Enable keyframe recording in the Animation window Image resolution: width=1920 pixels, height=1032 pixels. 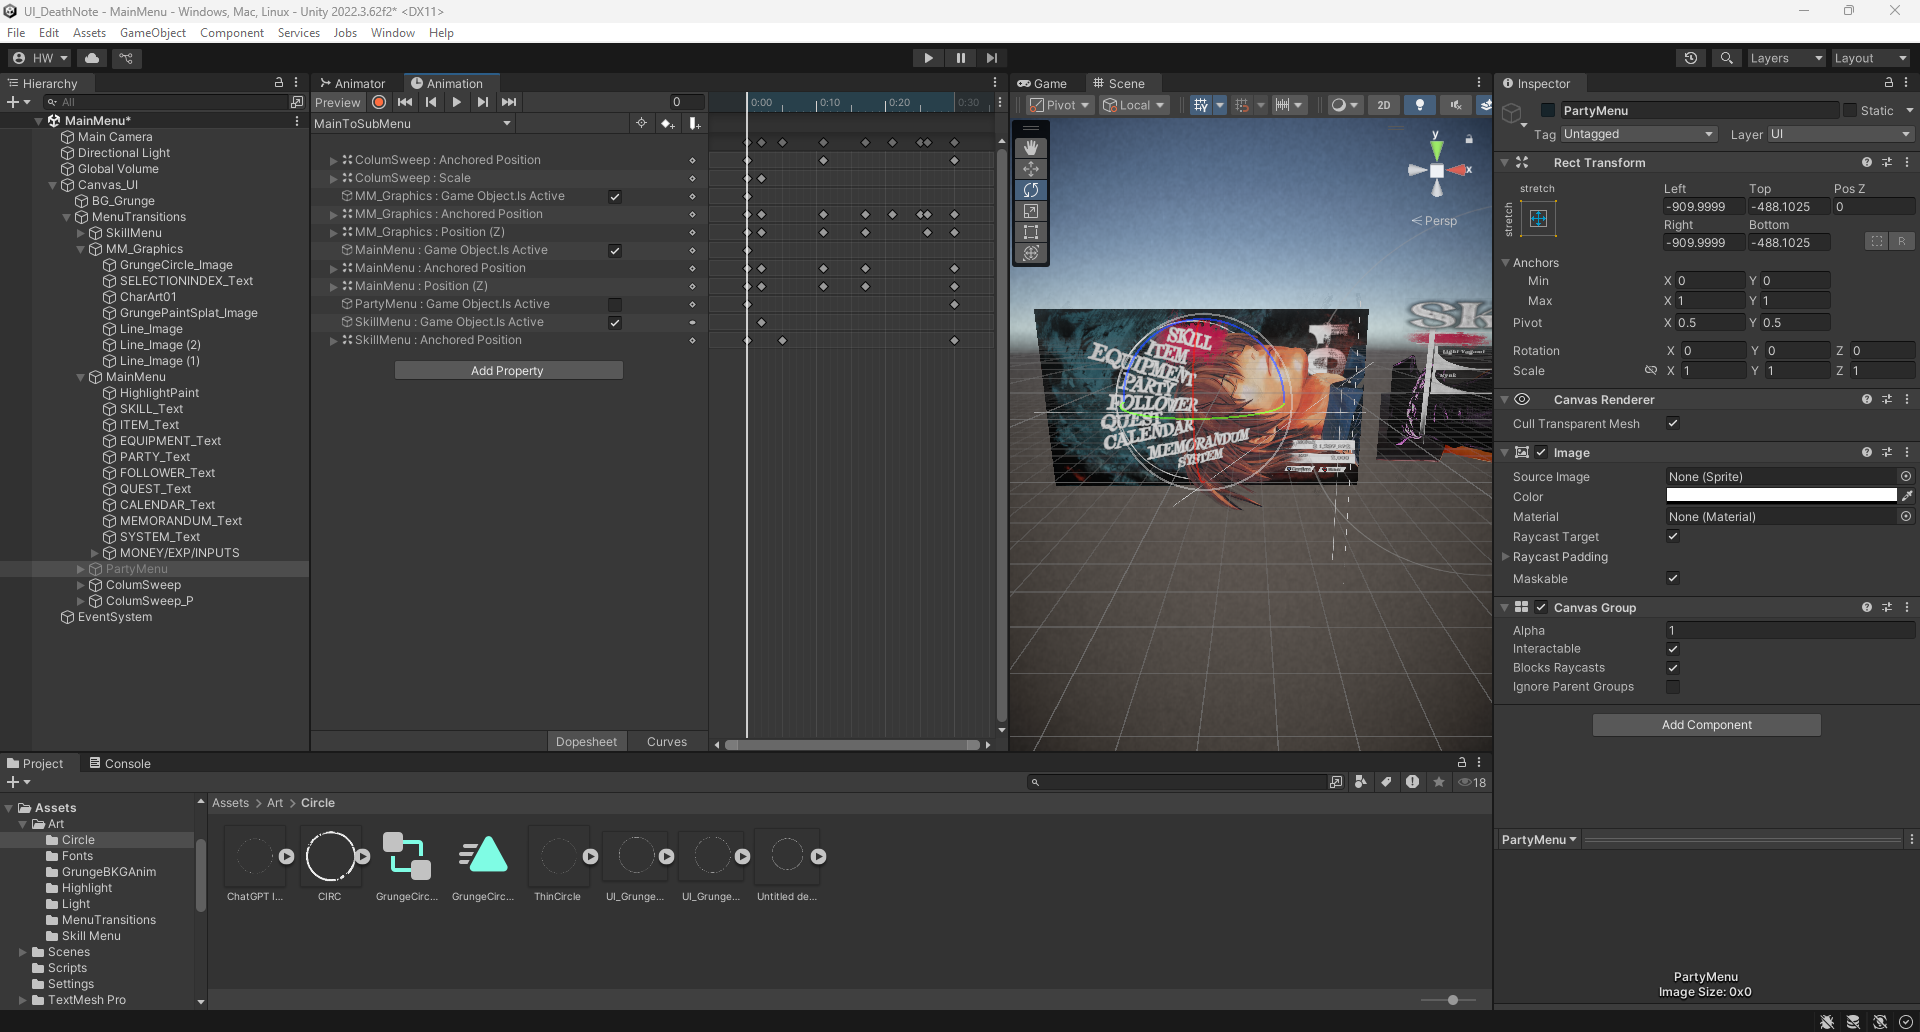(378, 102)
